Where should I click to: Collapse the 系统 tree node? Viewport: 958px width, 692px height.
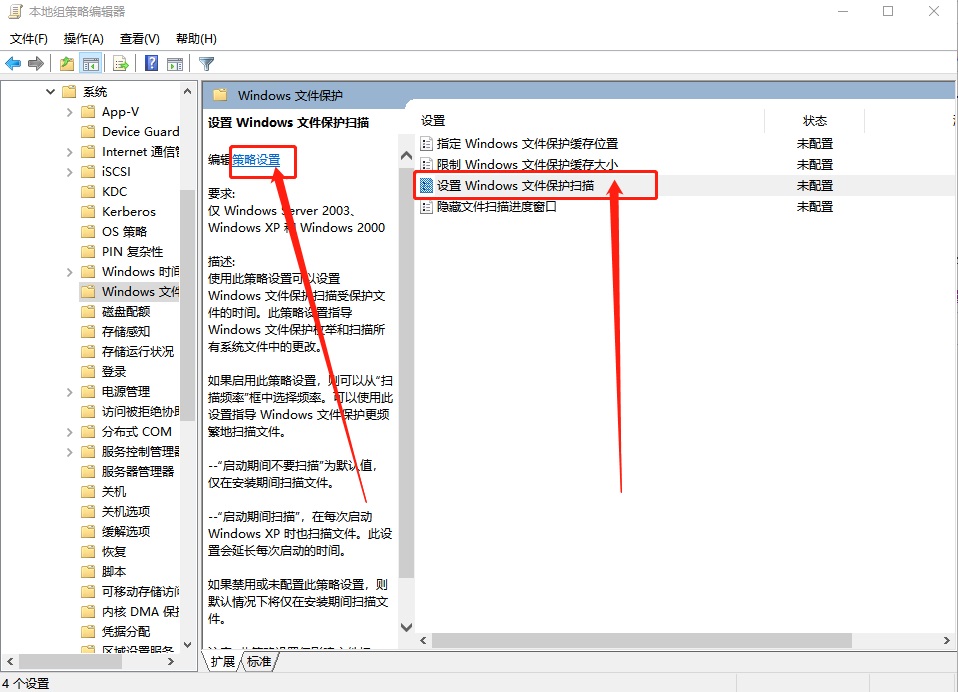50,92
